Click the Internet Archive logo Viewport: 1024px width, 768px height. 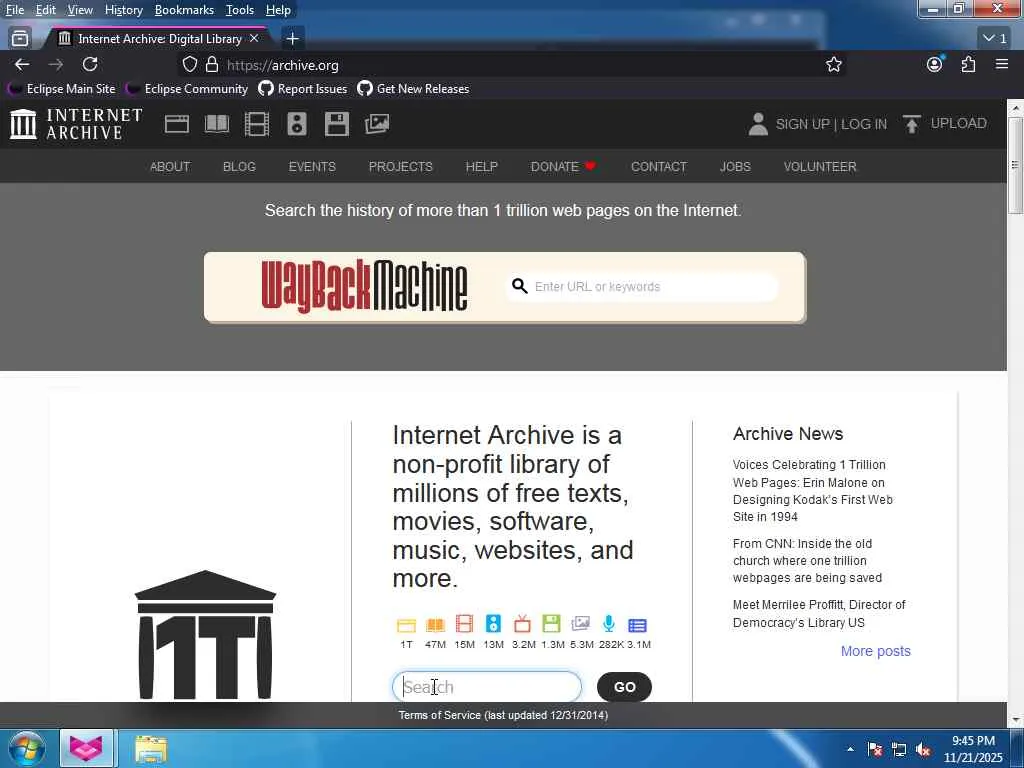point(76,124)
